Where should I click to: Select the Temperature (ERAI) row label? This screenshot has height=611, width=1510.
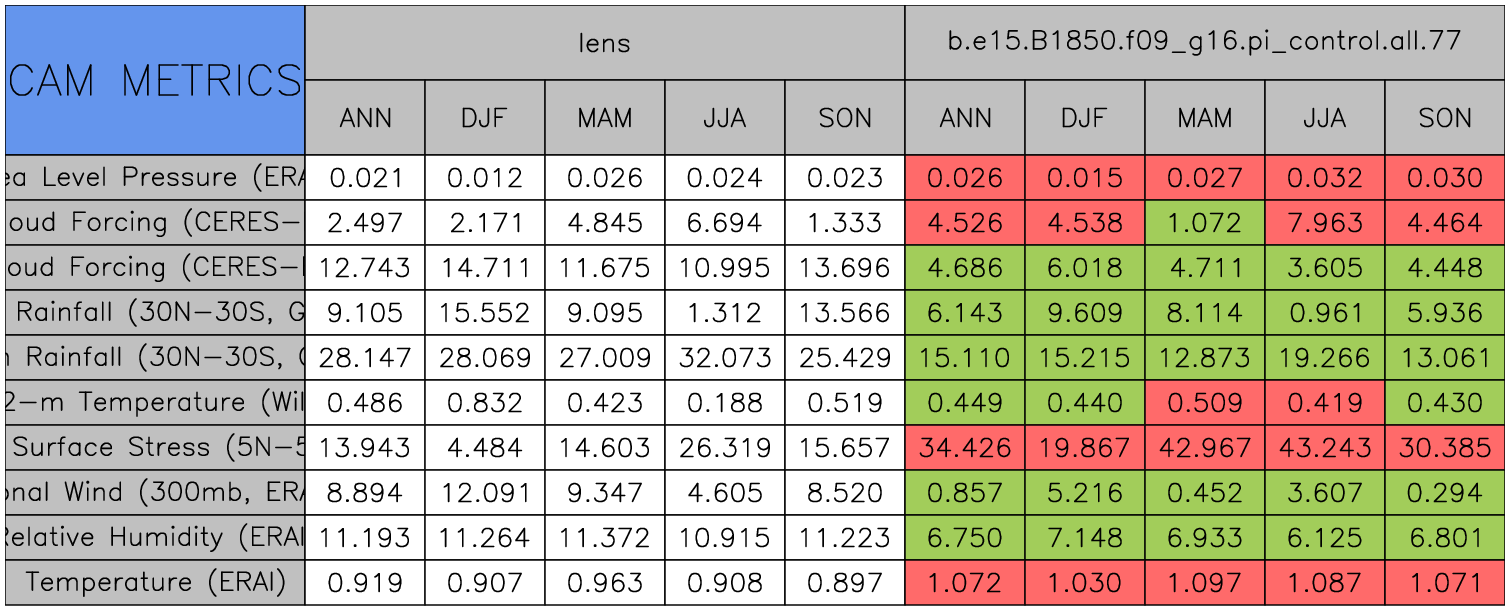(x=155, y=582)
